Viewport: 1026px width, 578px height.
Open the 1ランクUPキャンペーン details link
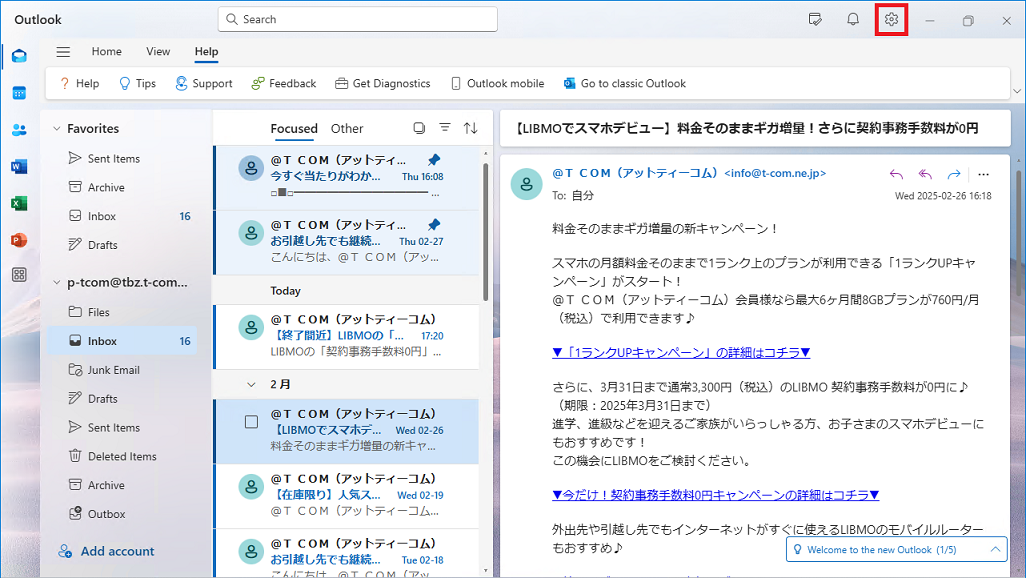point(681,352)
